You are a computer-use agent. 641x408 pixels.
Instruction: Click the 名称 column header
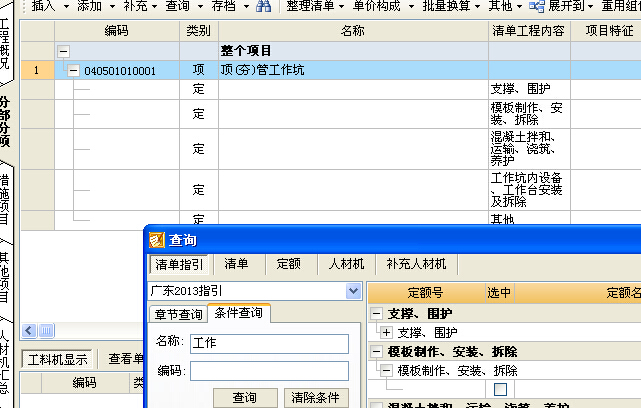[x=353, y=31]
